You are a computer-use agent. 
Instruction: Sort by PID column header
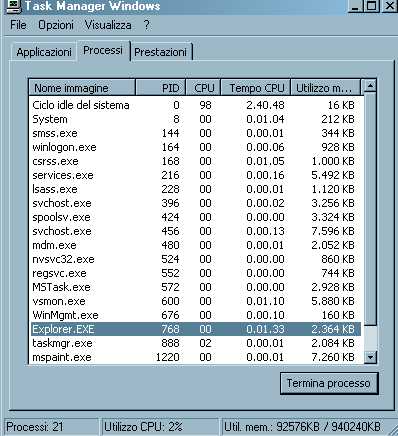point(161,88)
